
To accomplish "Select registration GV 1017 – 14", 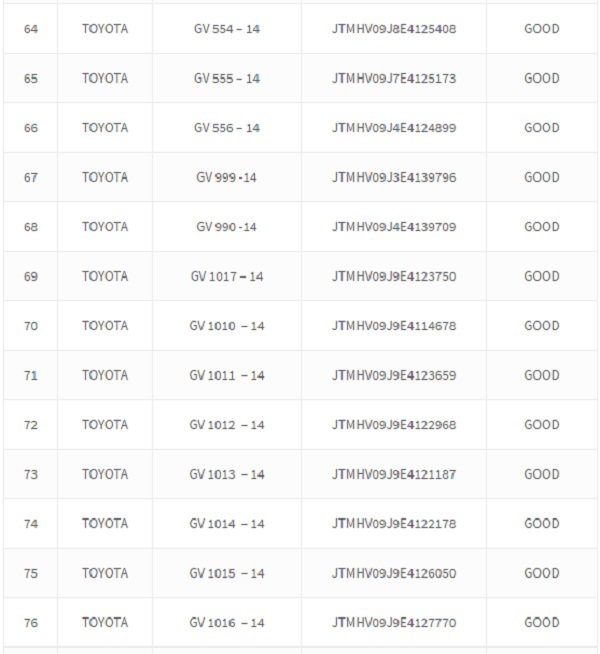I will [x=227, y=277].
